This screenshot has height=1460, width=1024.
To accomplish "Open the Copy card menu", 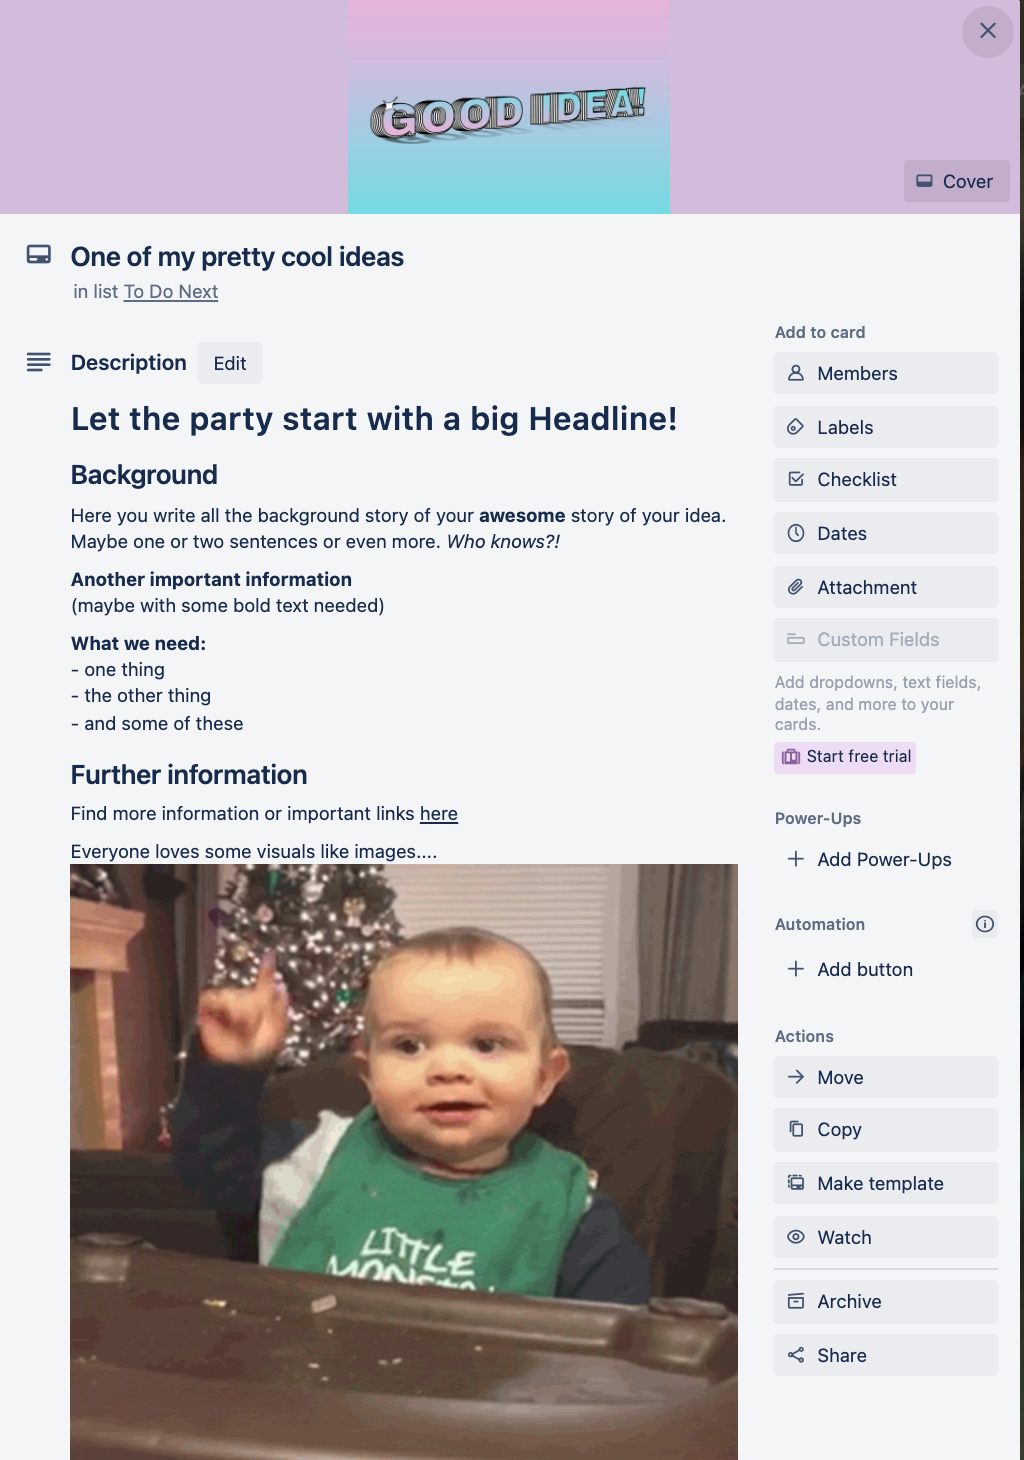I will [886, 1129].
